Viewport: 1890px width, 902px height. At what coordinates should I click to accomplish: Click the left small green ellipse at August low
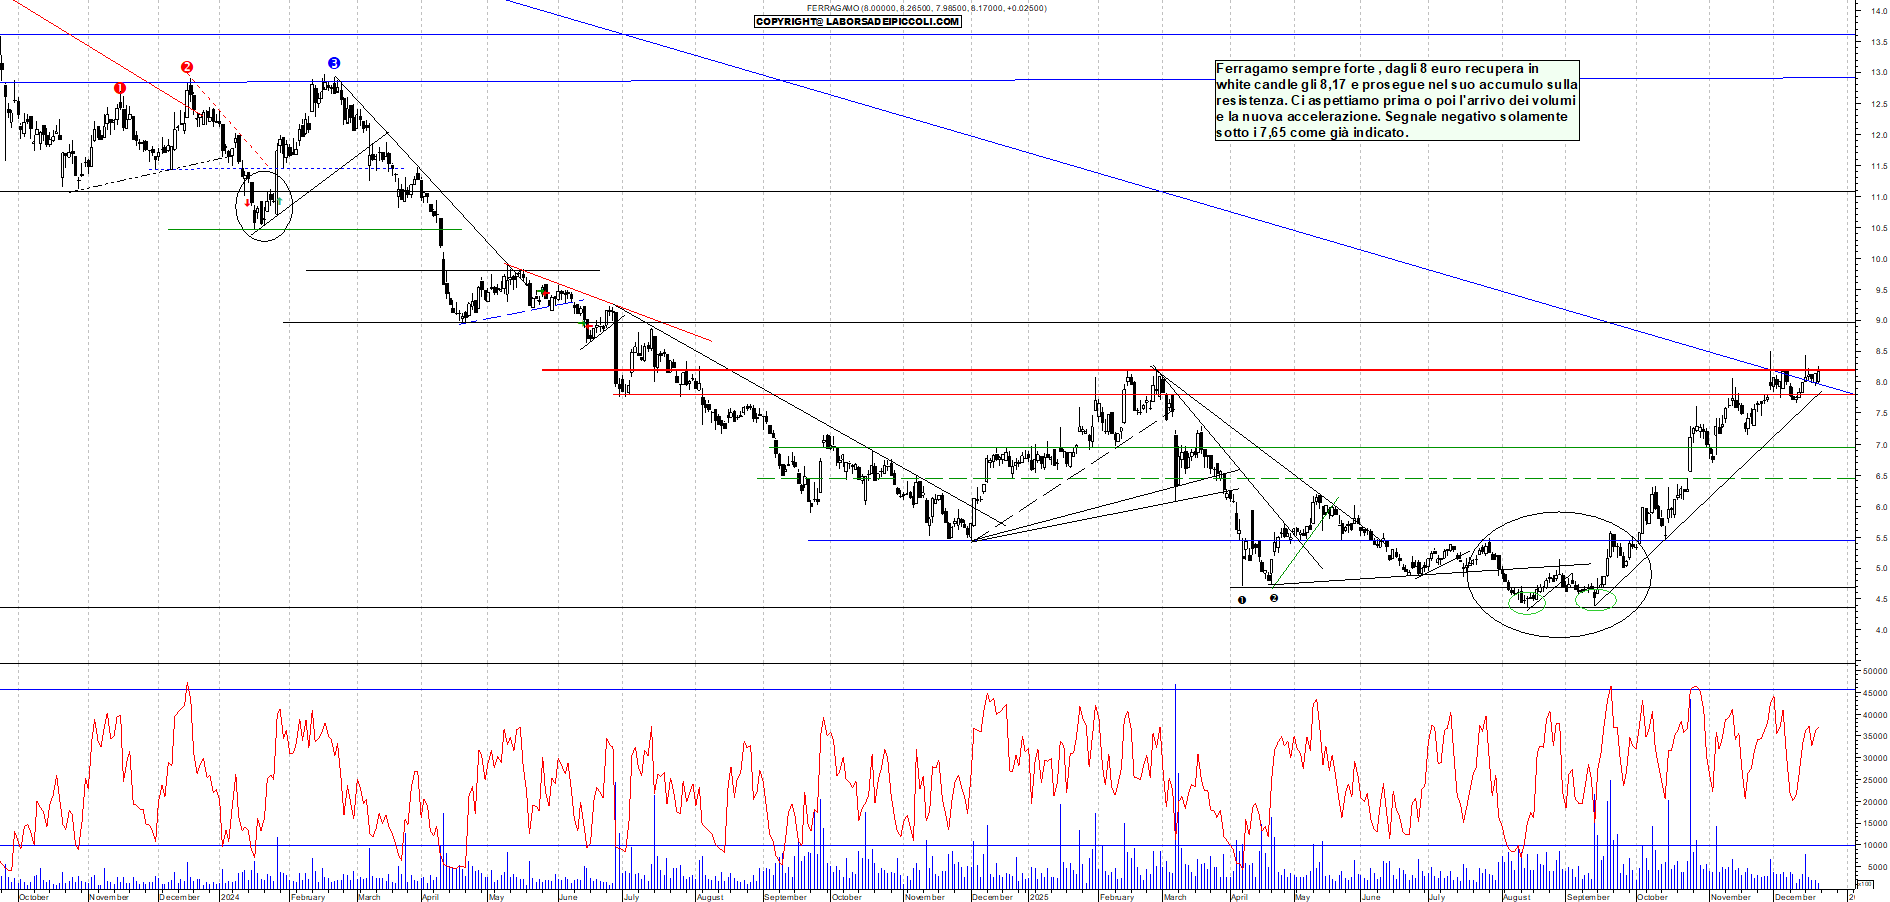1527,602
